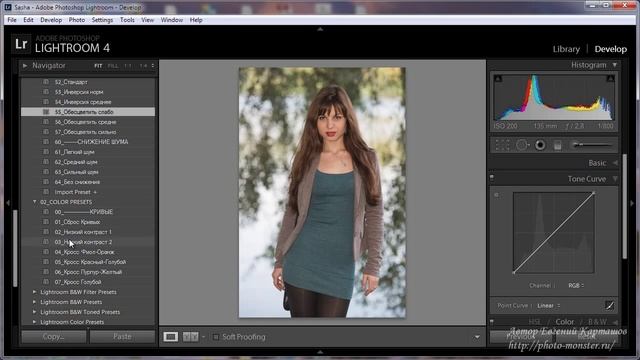Hide the top module picker panel arrow
The width and height of the screenshot is (640, 360).
[x=320, y=29]
